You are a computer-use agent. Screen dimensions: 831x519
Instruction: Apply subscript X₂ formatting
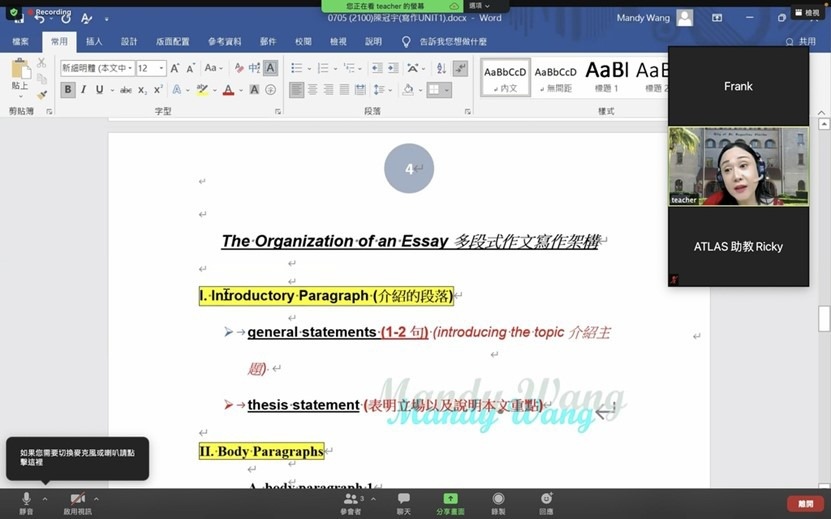(x=142, y=90)
